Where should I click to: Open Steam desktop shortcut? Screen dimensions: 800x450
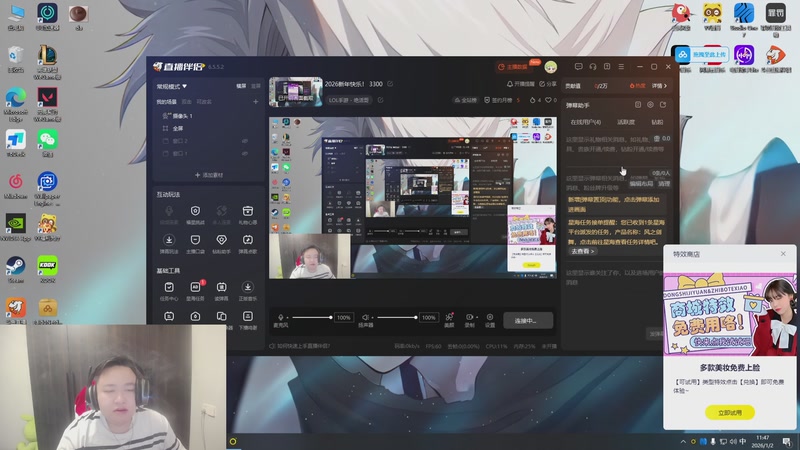click(15, 269)
